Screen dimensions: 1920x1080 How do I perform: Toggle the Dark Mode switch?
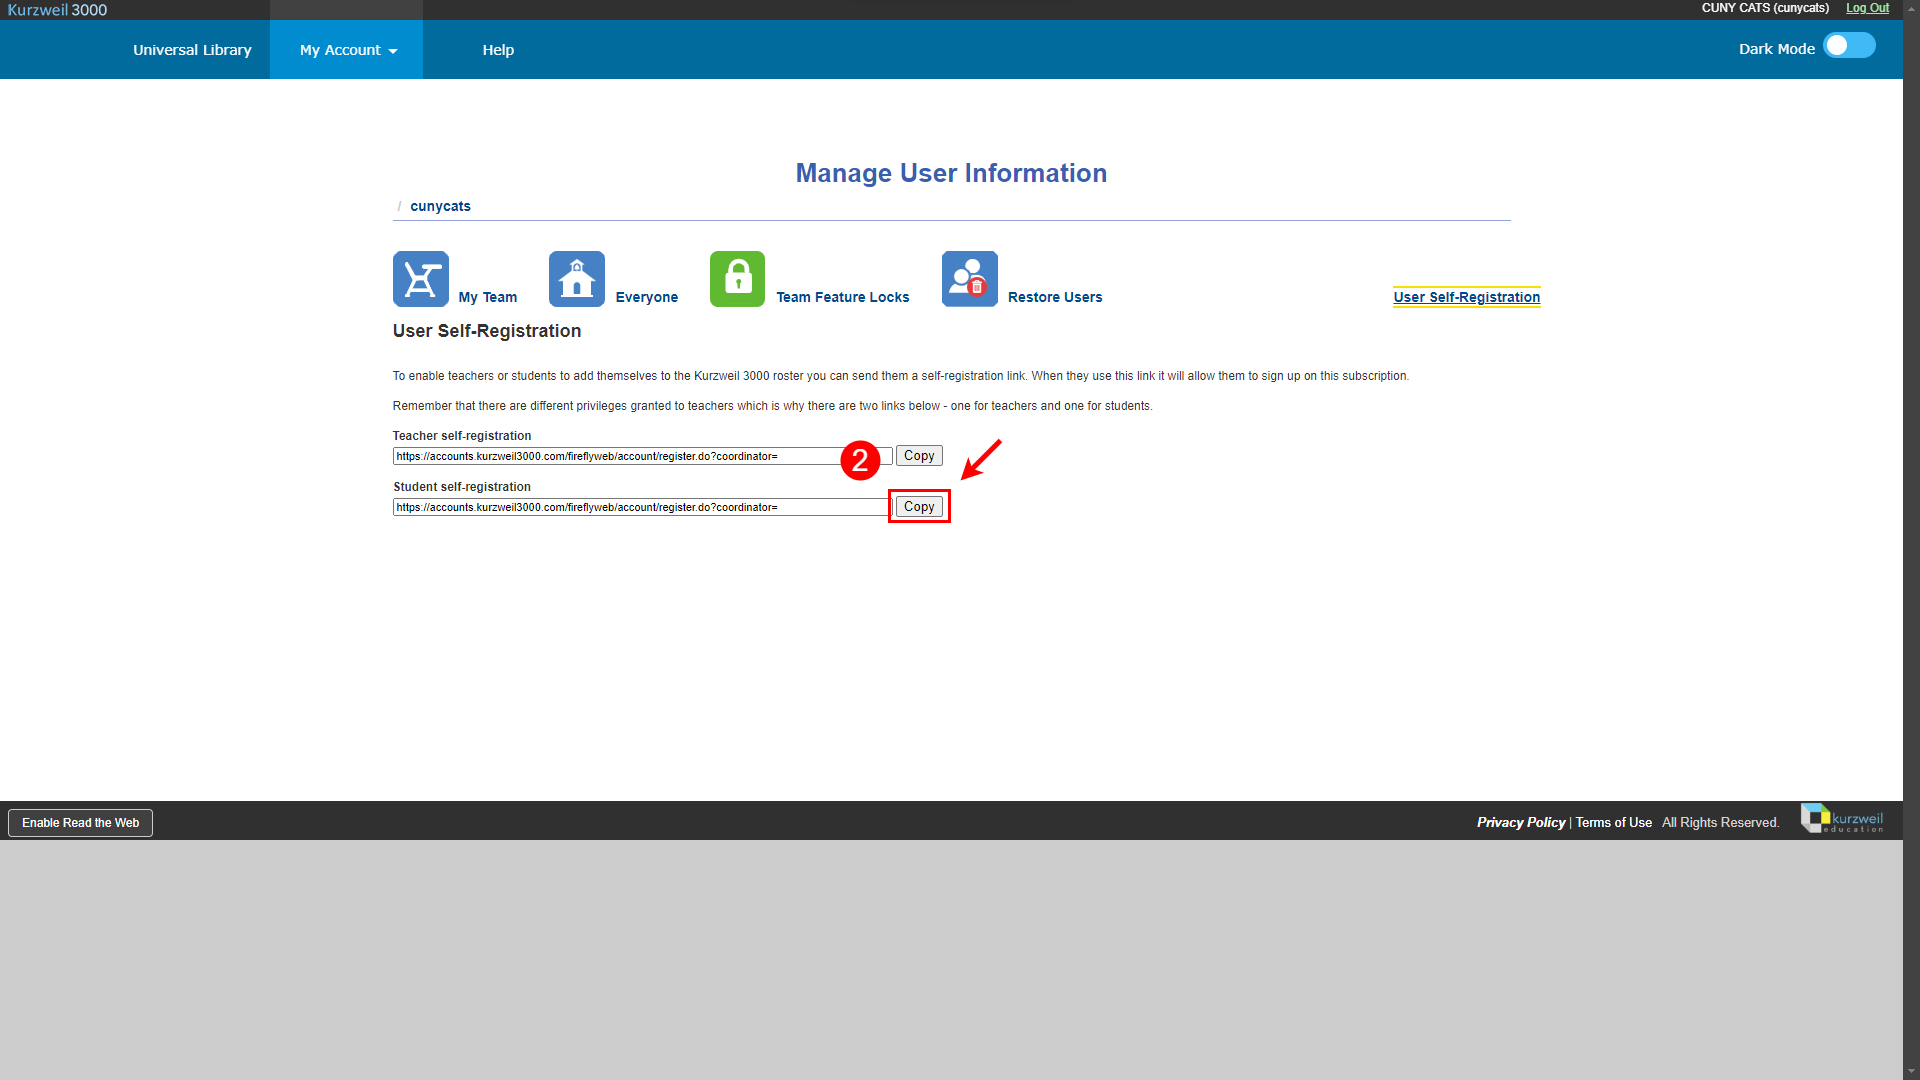(1849, 46)
